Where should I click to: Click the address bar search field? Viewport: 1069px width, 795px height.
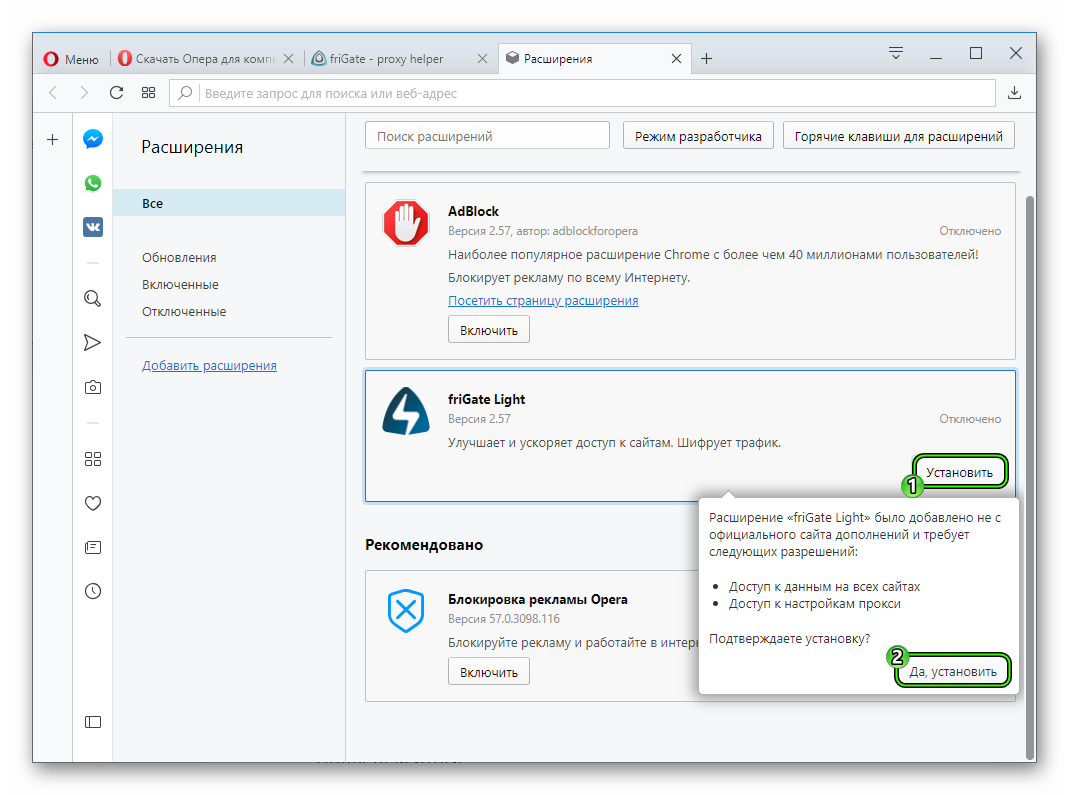coord(582,93)
